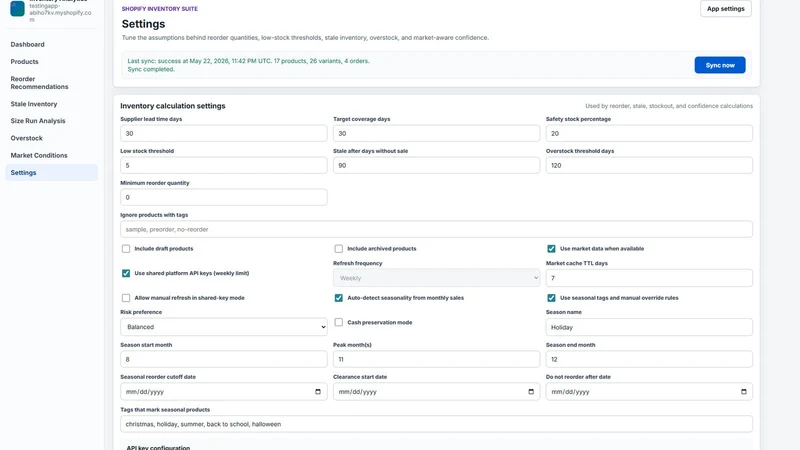Toggle Use shared platform API keys checkbox
The height and width of the screenshot is (450, 800).
pyautogui.click(x=126, y=273)
